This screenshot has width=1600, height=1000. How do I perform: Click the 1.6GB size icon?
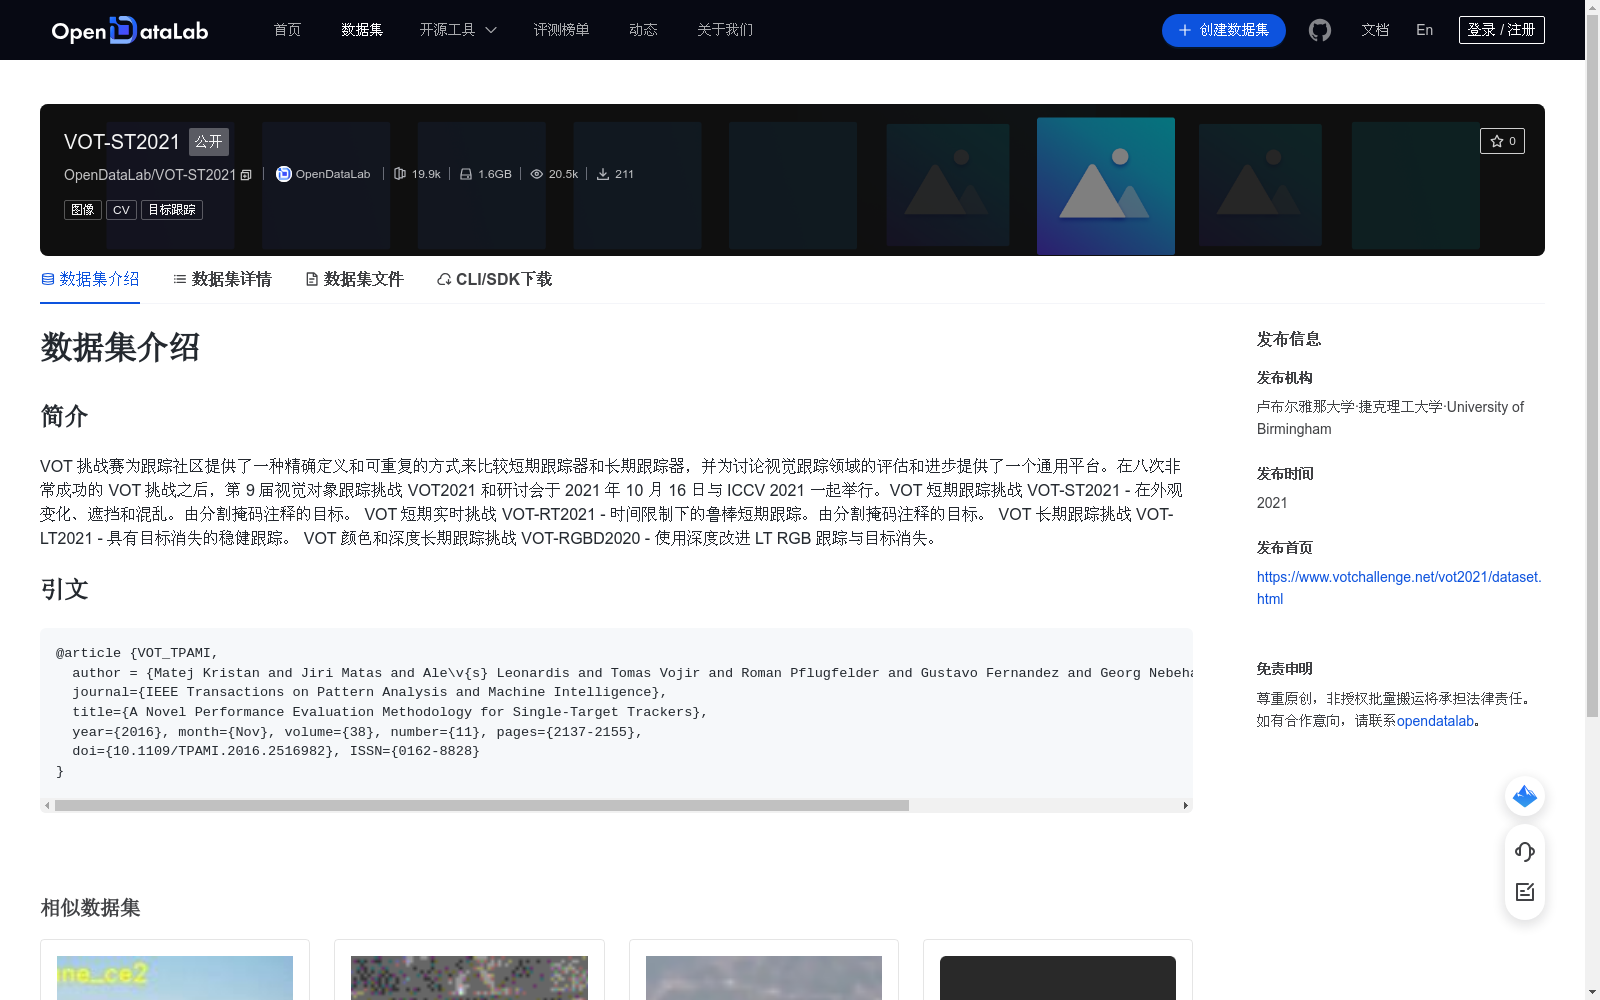[x=466, y=174]
